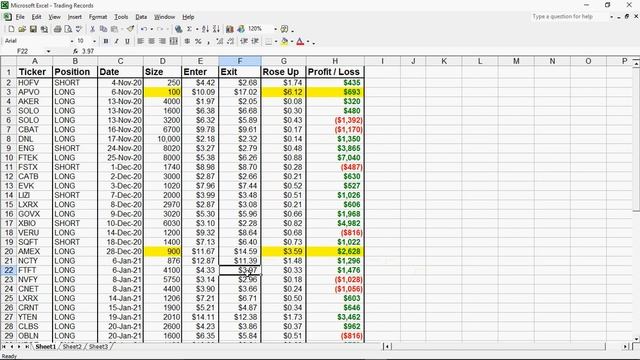This screenshot has width=640, height=360.
Task: Click the Insert Hyperlink globe icon
Action: [178, 29]
